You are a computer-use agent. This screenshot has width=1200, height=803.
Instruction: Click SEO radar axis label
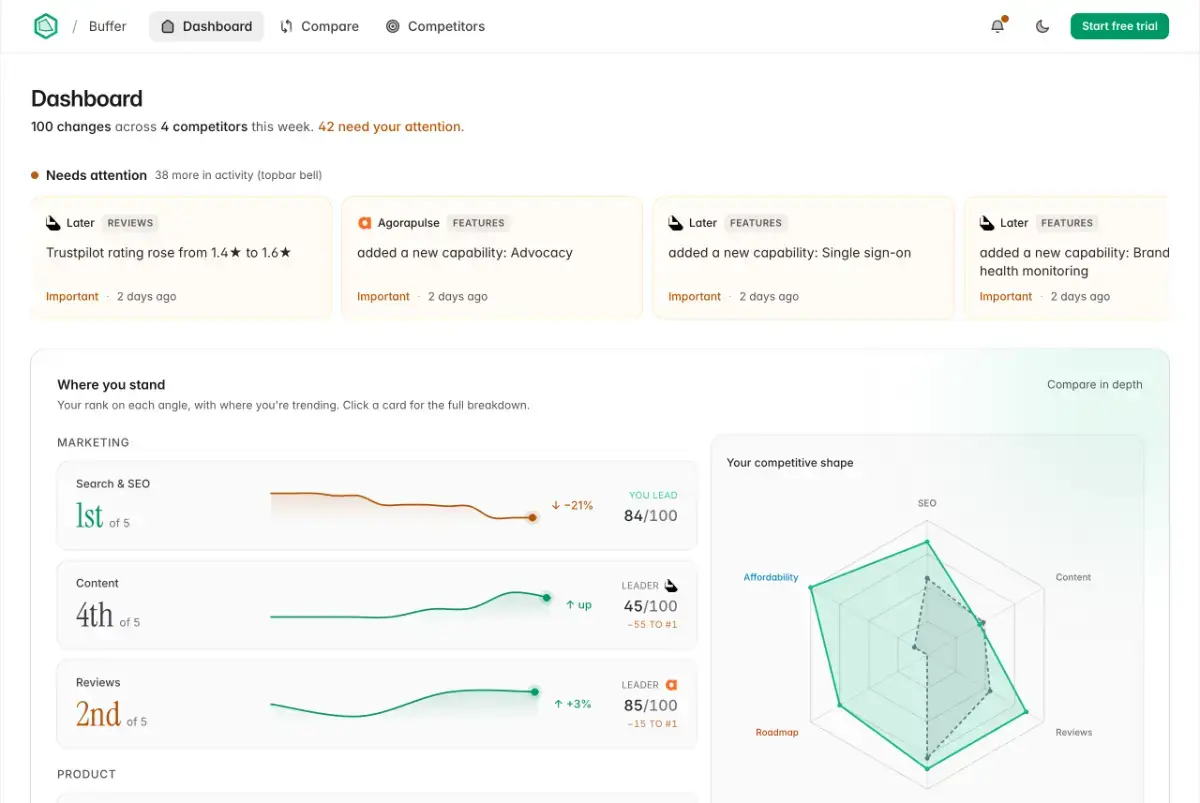coord(927,503)
